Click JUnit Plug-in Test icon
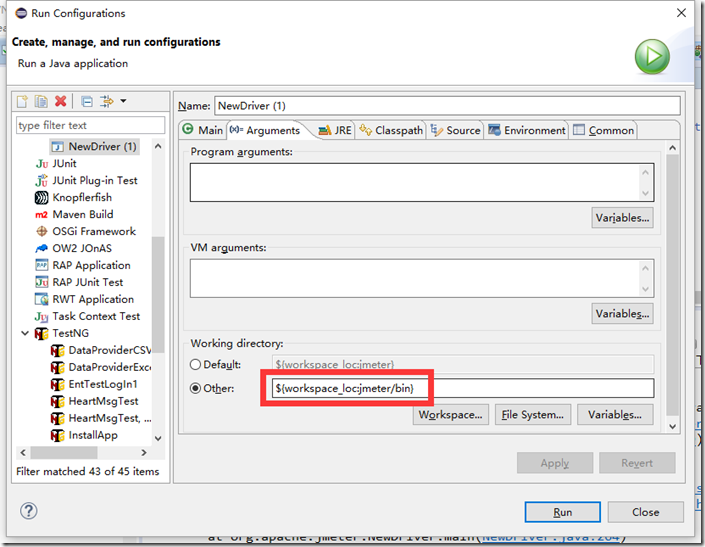705x547 pixels. [x=41, y=181]
